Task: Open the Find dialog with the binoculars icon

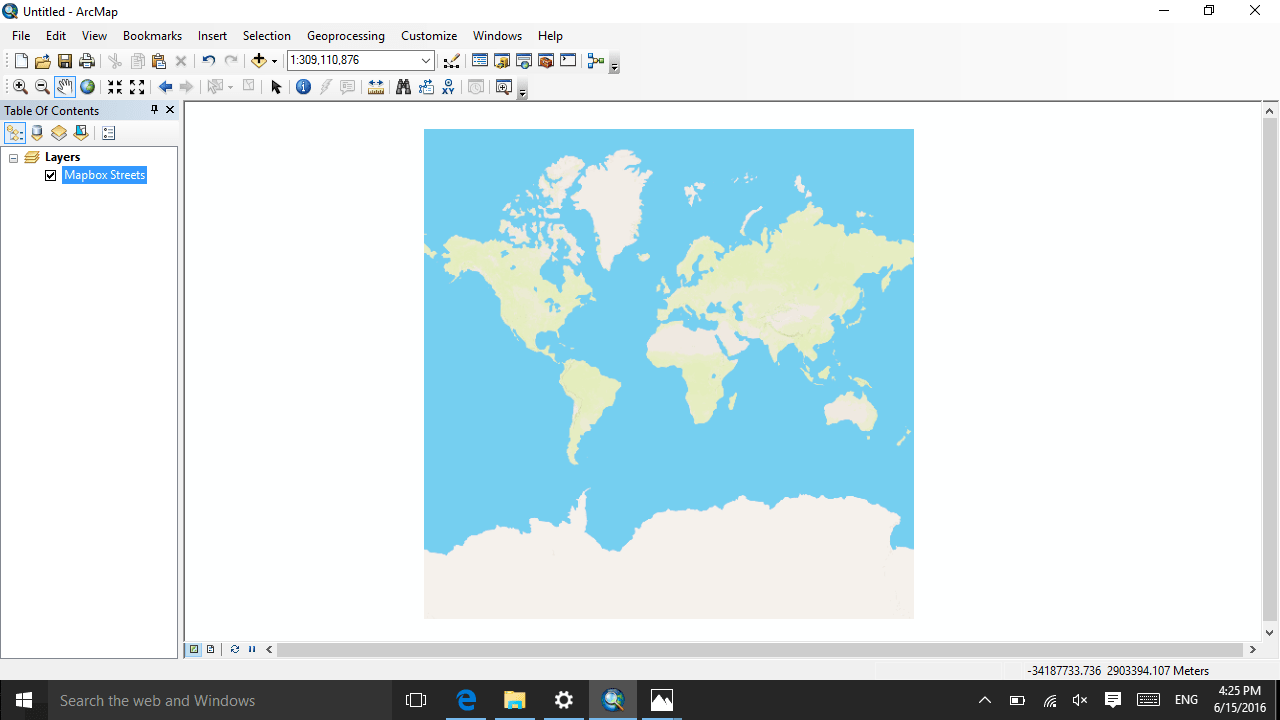Action: (402, 87)
